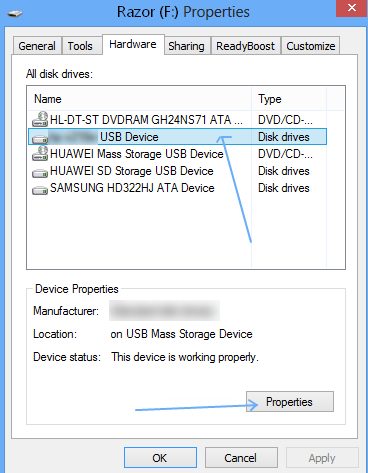Select HL-DT-ST DVDRAM GH24NS71 ATA entry
The height and width of the screenshot is (473, 368).
click(x=177, y=119)
